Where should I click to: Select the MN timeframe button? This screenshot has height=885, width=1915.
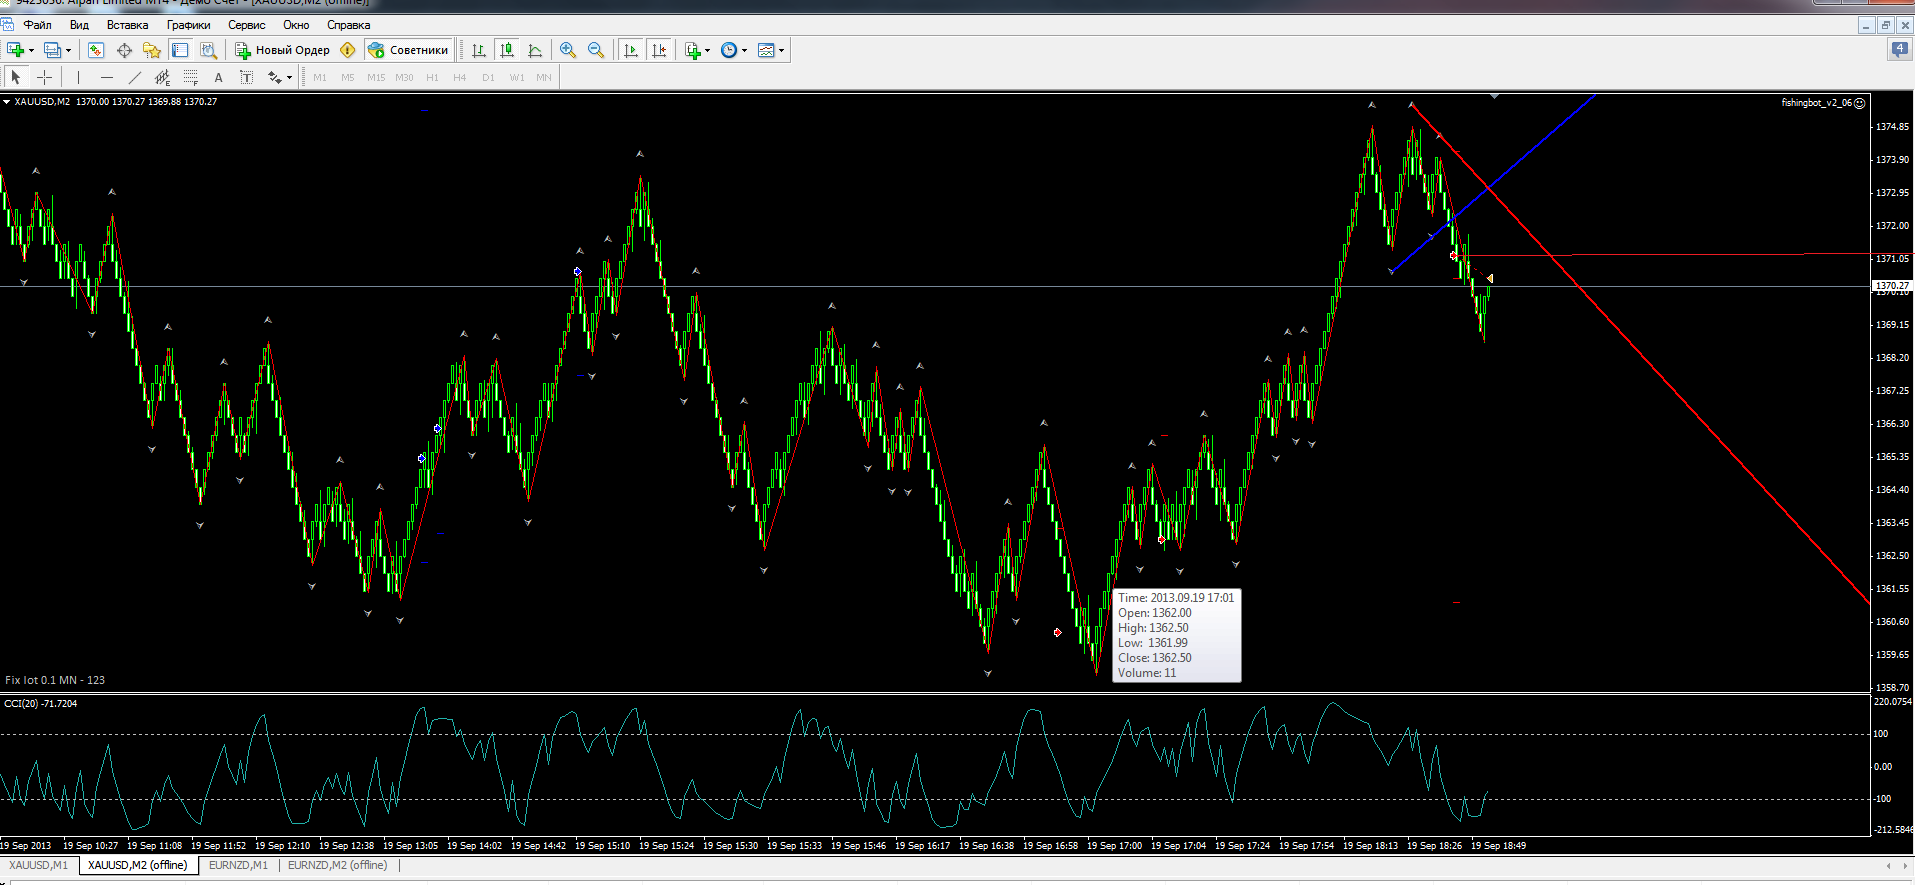tap(544, 77)
